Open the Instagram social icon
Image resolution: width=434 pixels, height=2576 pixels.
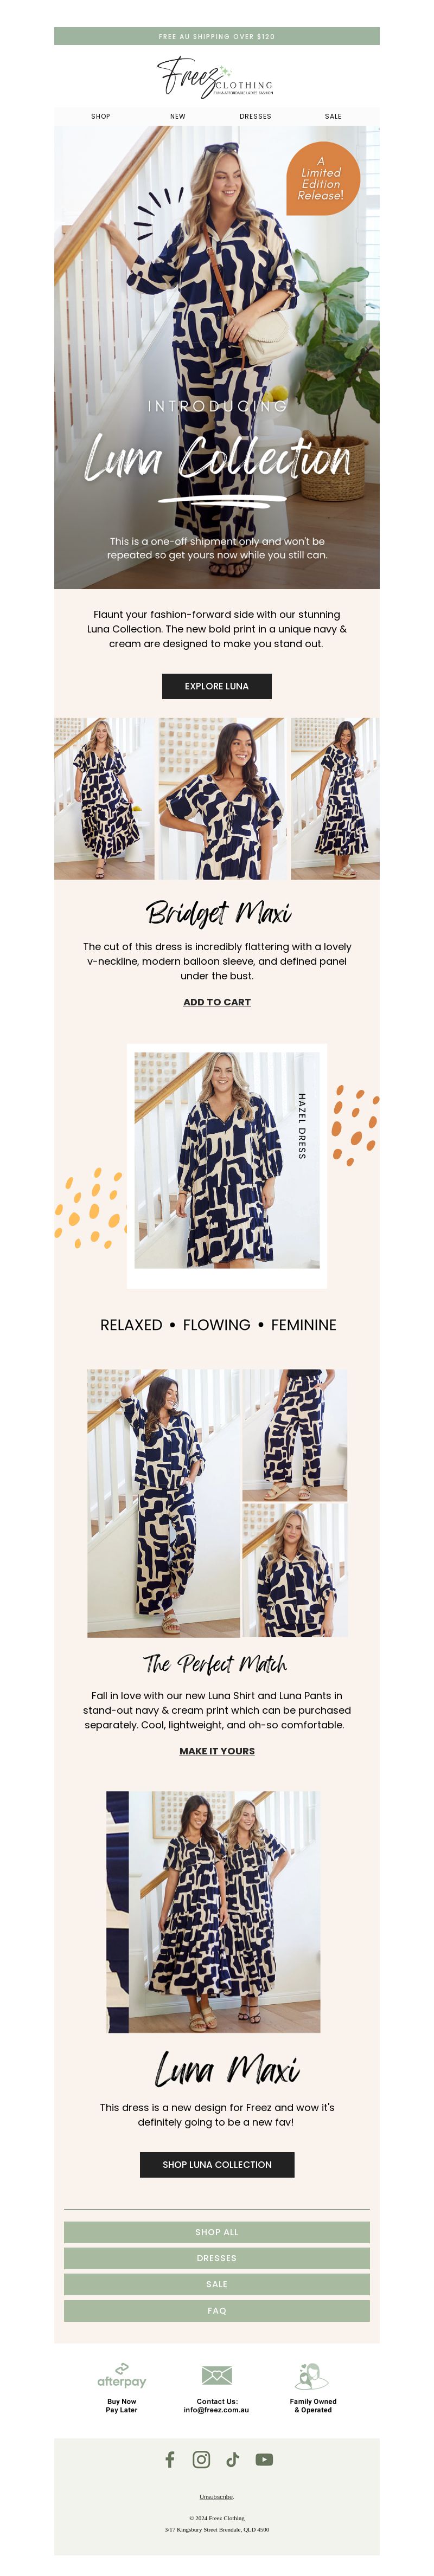201,2459
